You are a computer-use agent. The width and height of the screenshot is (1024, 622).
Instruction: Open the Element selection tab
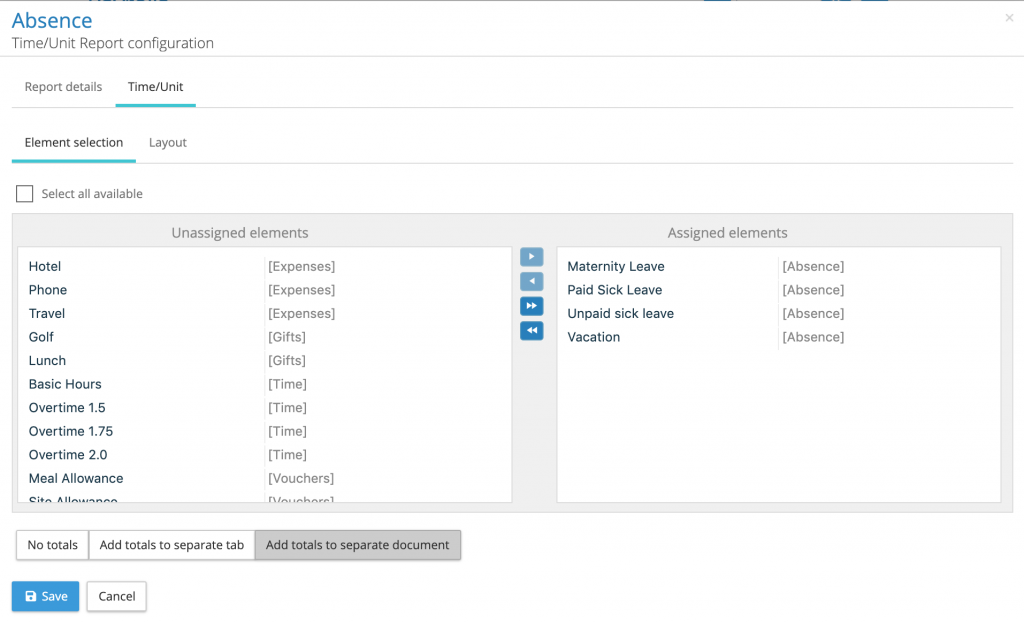coord(74,143)
